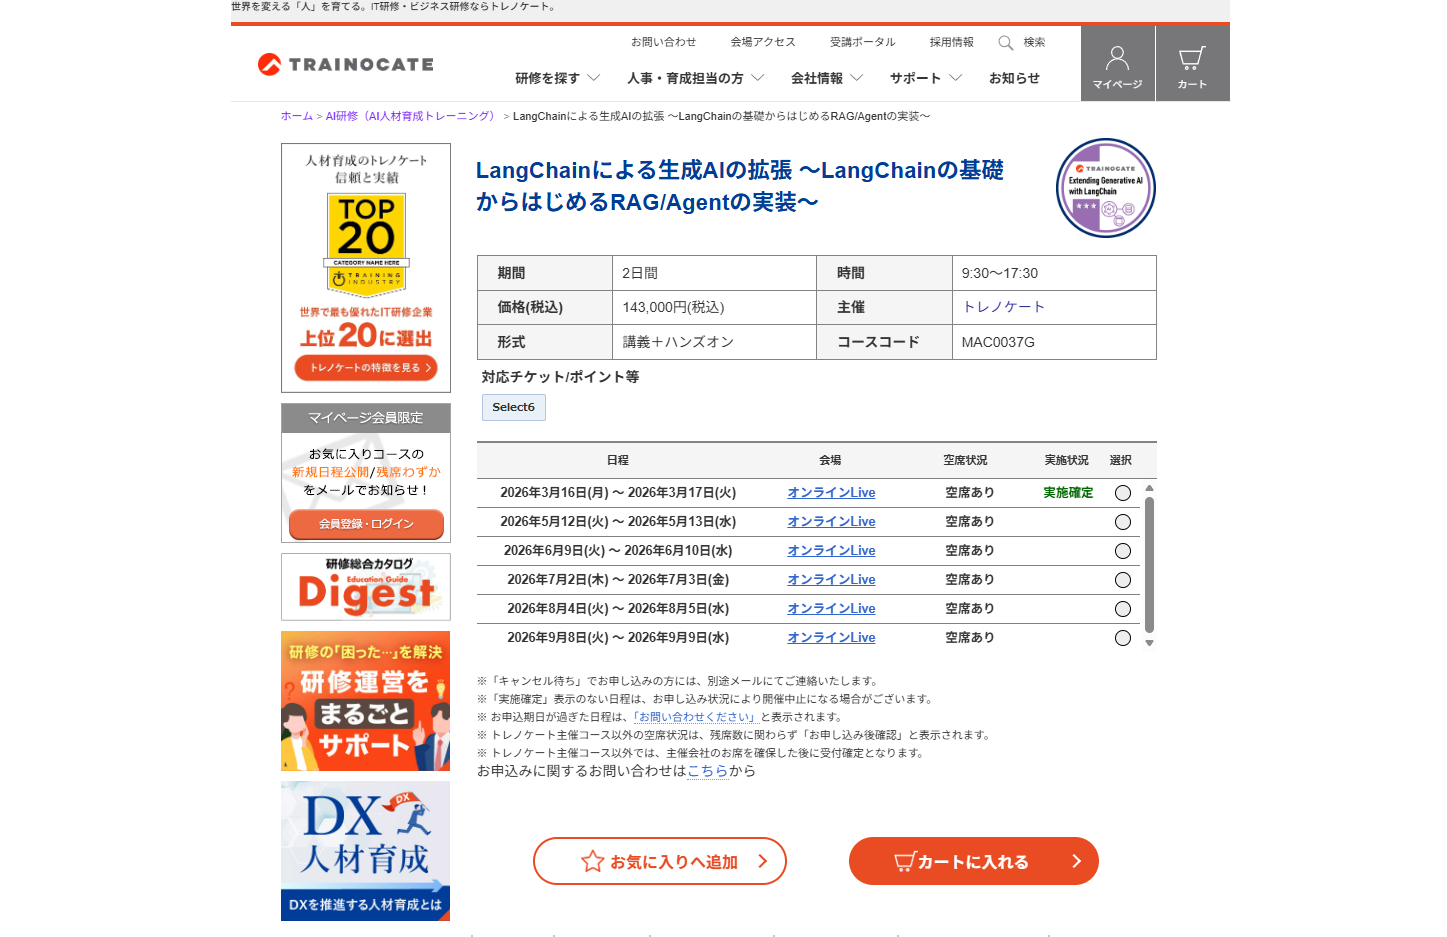Open the 研修総合カタログ Digest banner
The width and height of the screenshot is (1447, 937).
365,587
